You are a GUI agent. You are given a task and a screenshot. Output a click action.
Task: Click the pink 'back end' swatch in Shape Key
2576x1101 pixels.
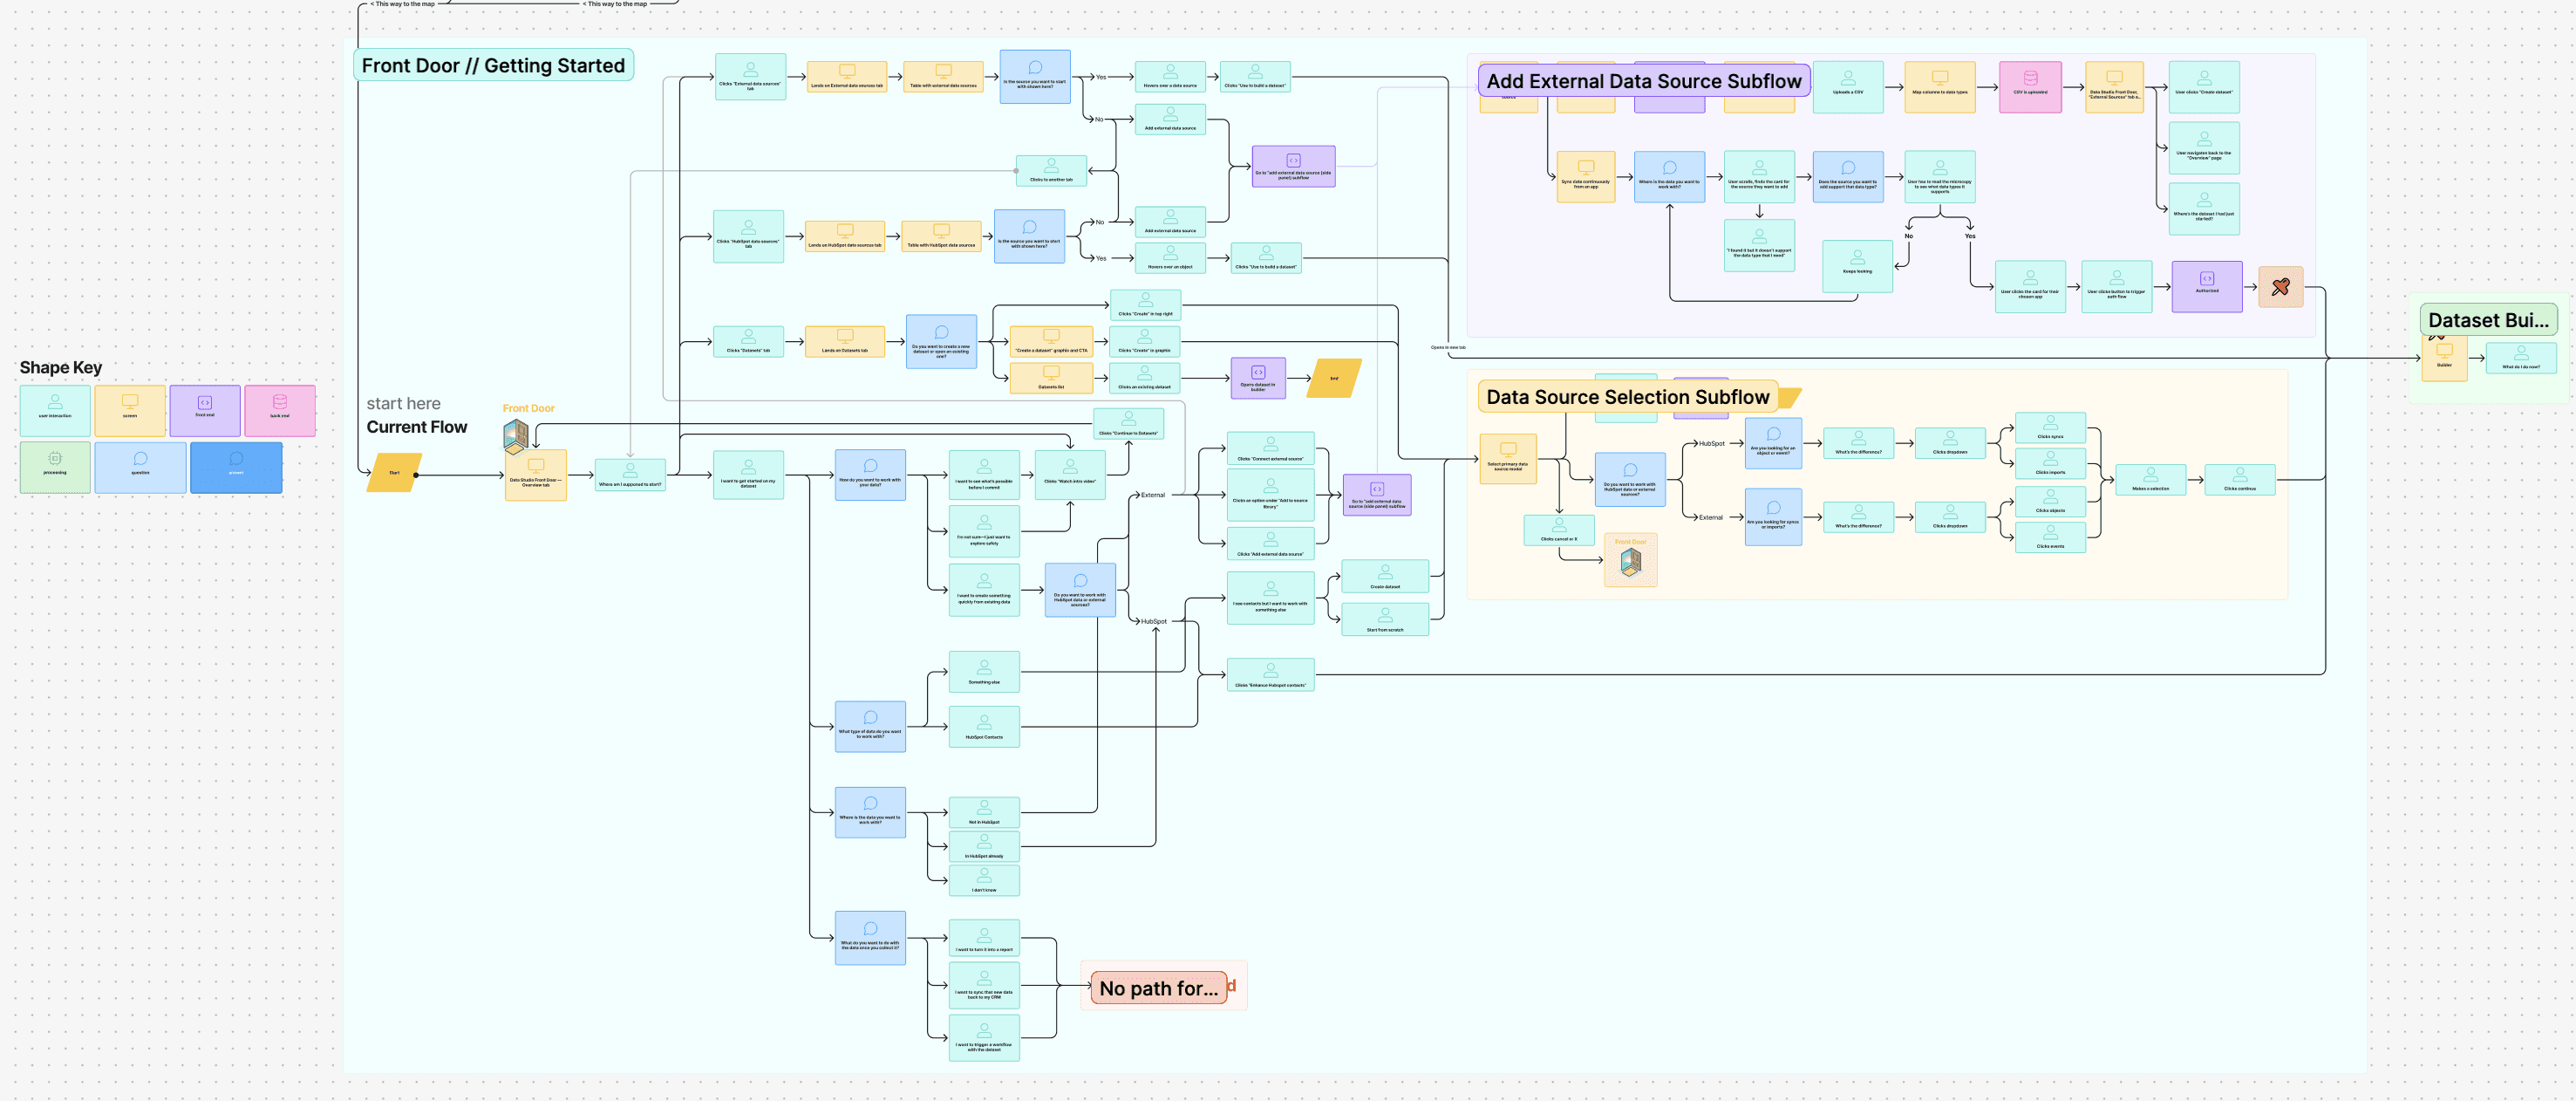(280, 410)
